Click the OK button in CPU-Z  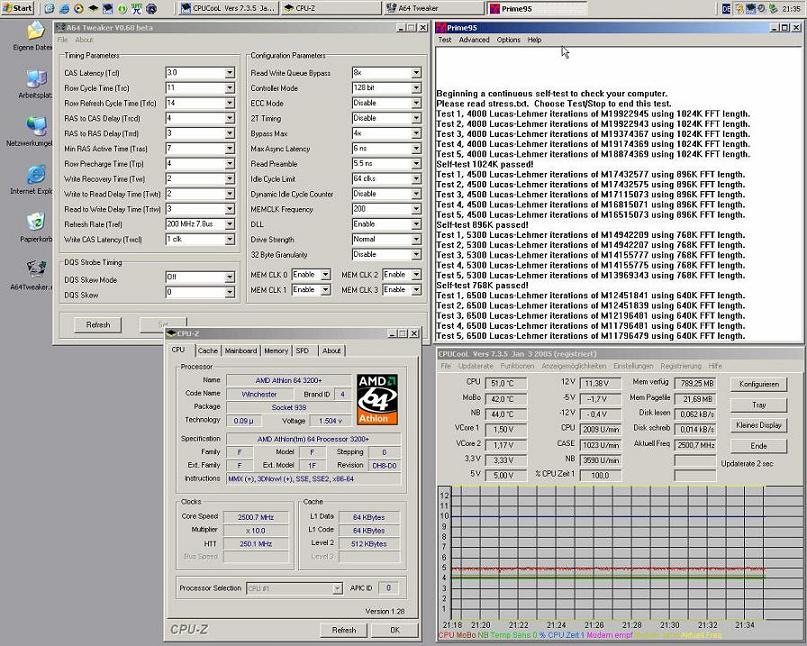[x=395, y=630]
